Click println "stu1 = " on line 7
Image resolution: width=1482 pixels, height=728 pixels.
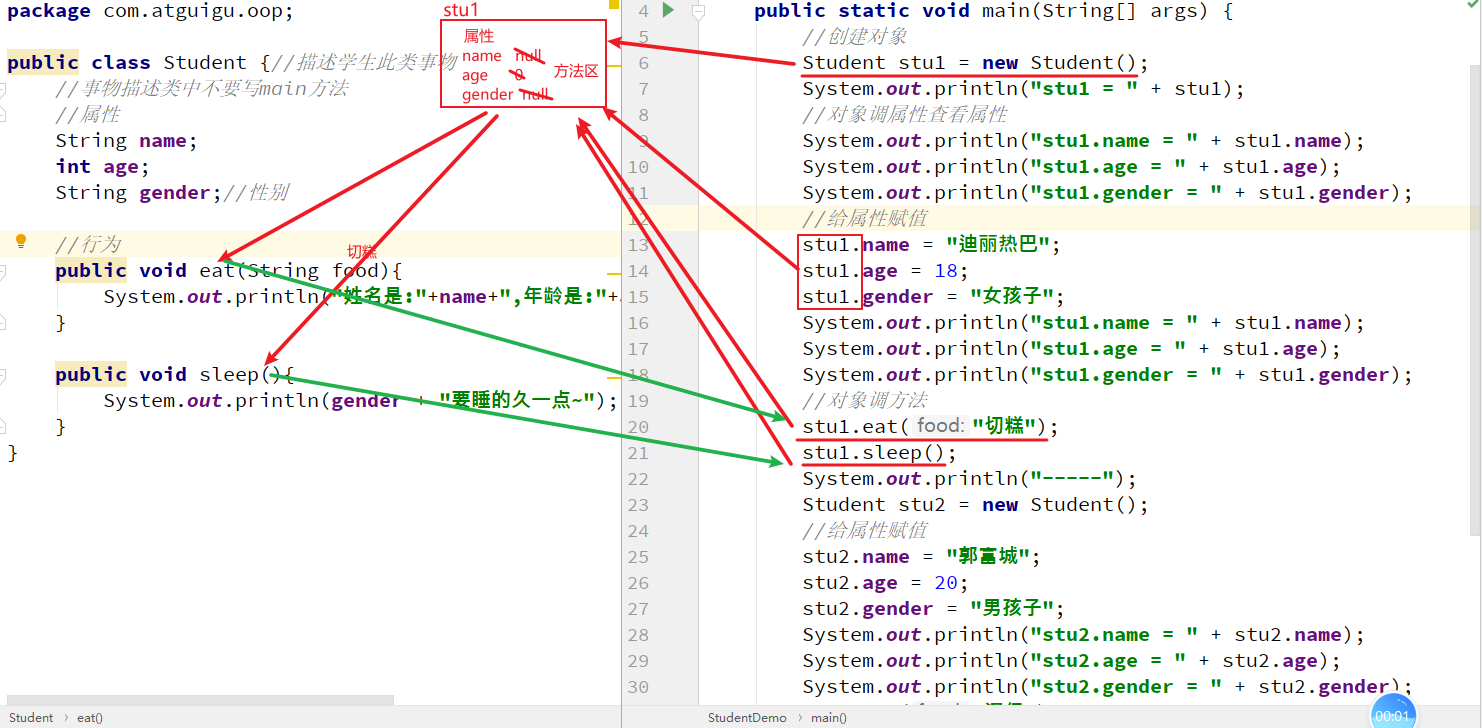point(1024,88)
